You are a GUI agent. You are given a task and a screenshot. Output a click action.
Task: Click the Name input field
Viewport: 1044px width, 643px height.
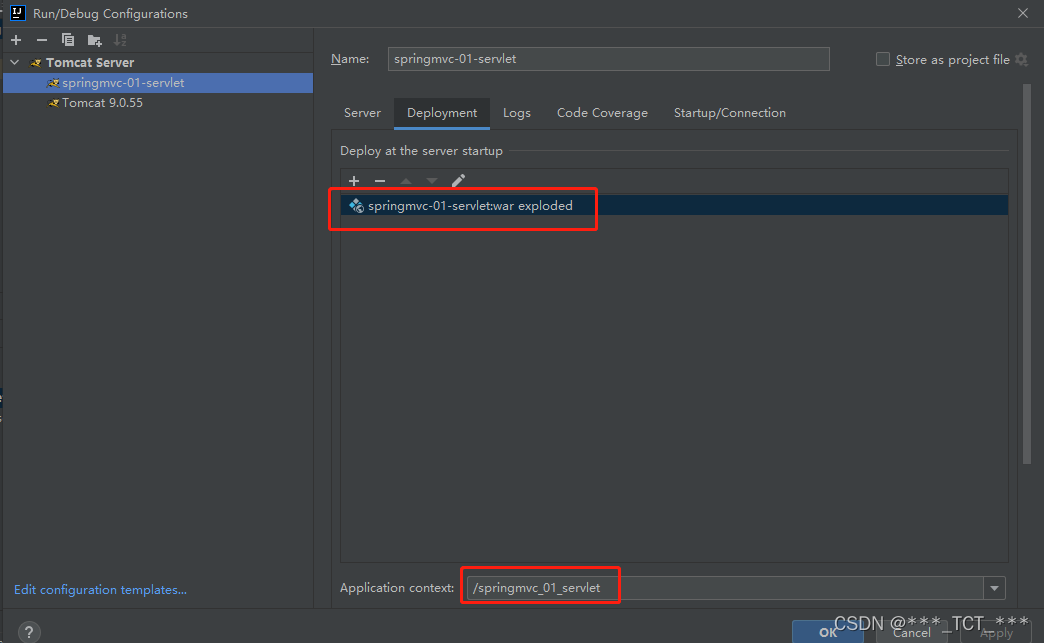609,59
